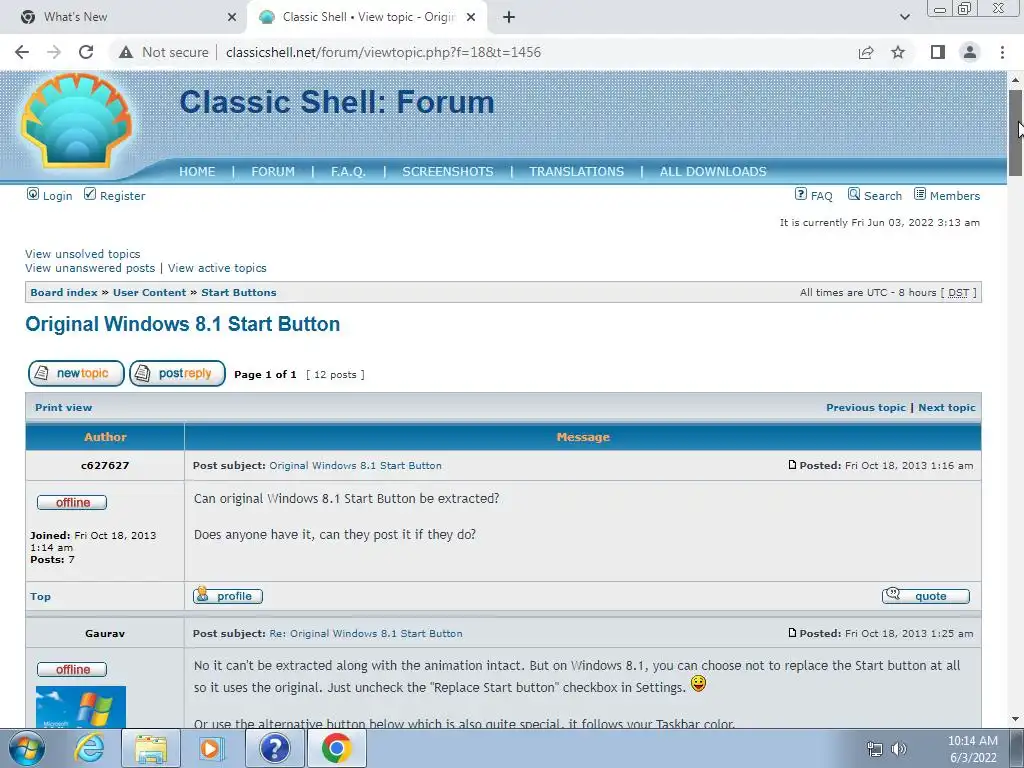The image size is (1024, 768).
Task: Click the Login link
Action: pos(57,196)
